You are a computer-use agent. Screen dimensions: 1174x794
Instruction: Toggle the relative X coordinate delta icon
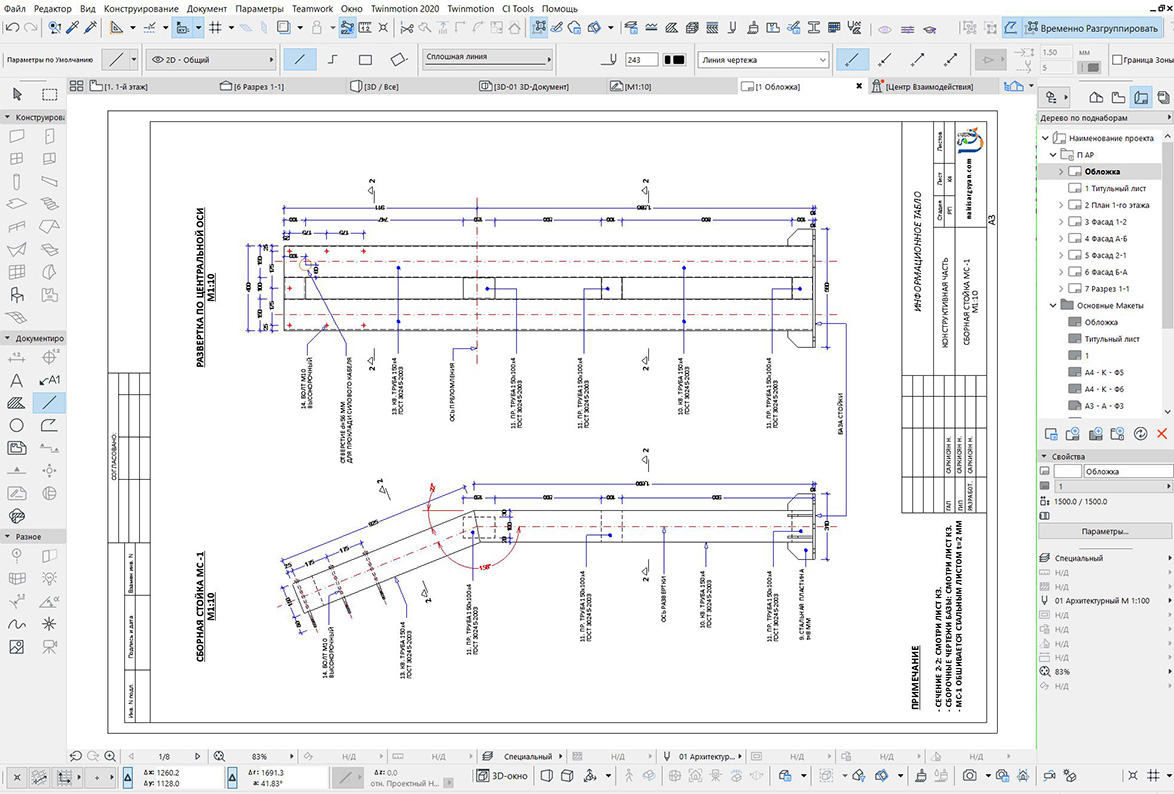(x=128, y=778)
